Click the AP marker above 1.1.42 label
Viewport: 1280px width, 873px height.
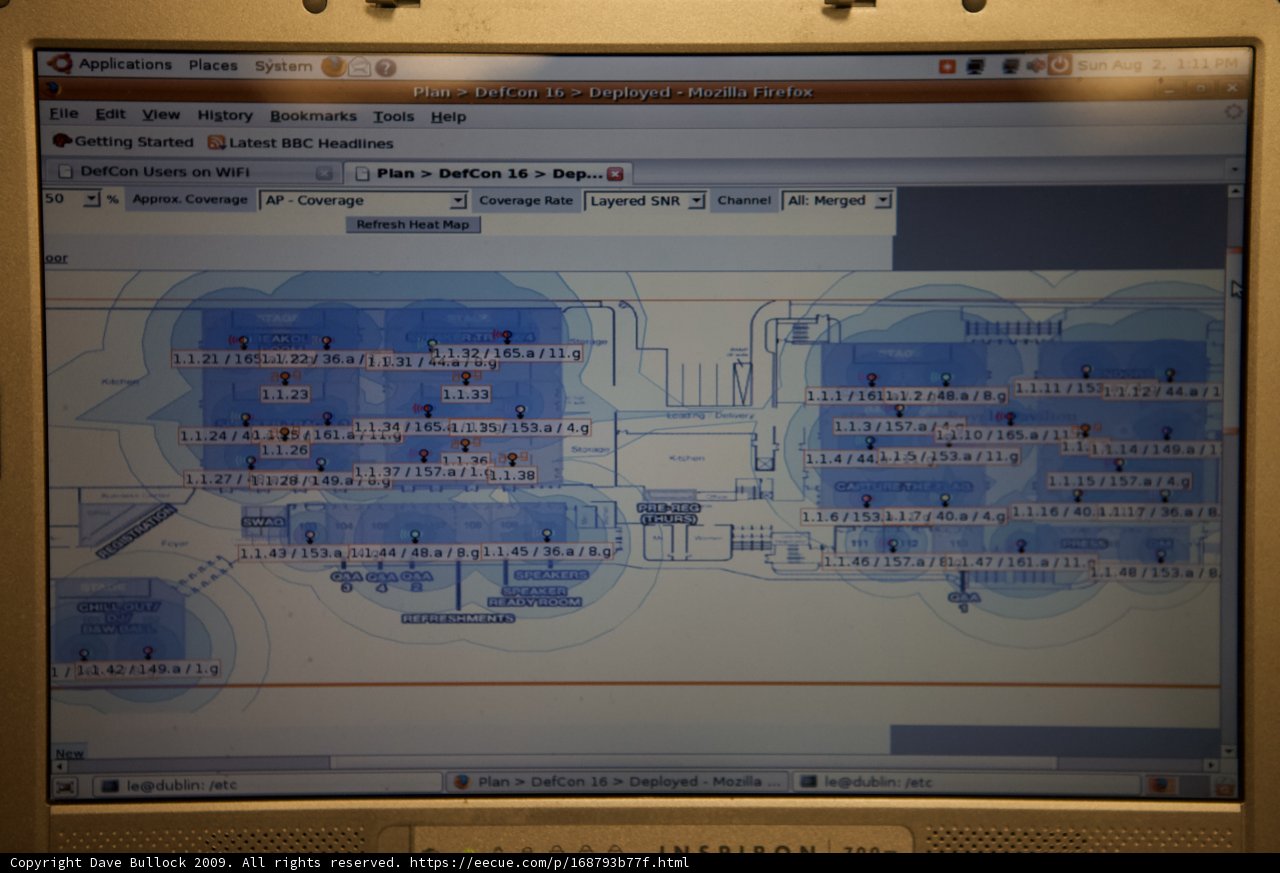tap(147, 653)
